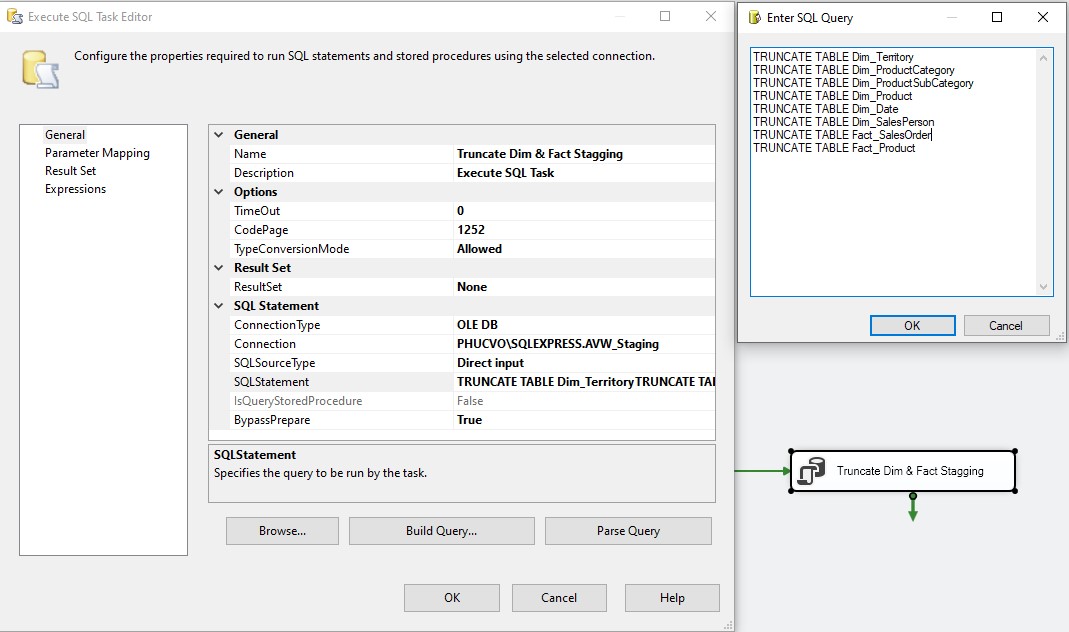Collapse the SQL Statement property group
The width and height of the screenshot is (1069, 632).
click(x=219, y=306)
